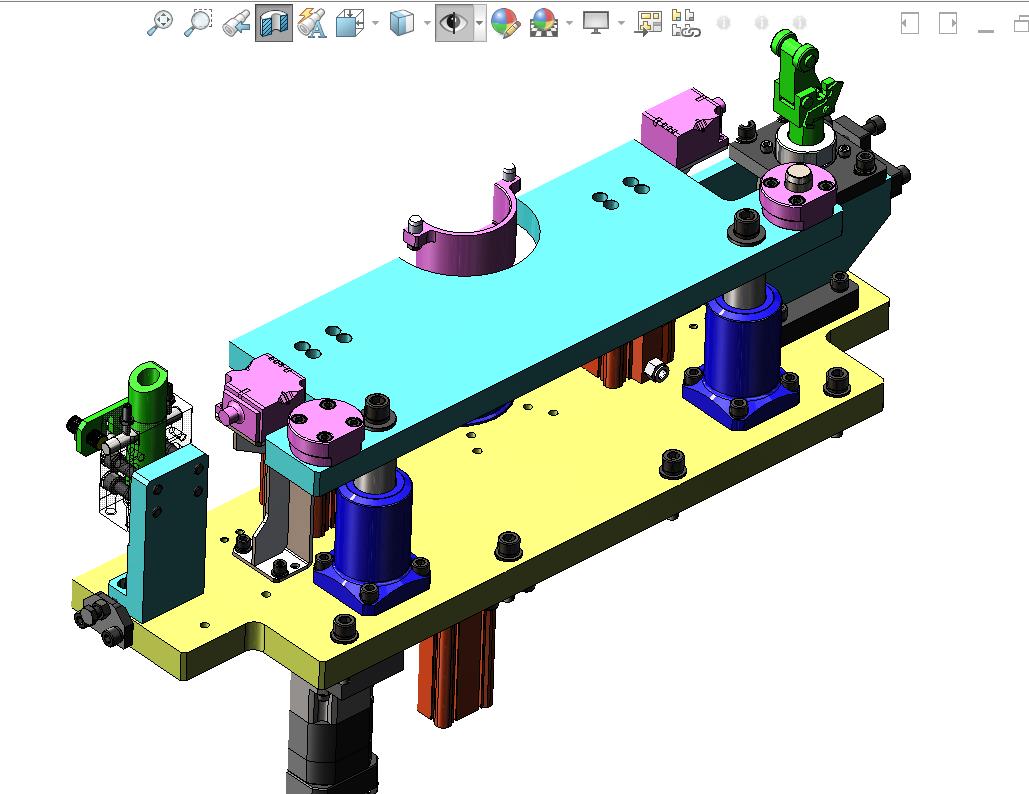The height and width of the screenshot is (794, 1029).
Task: Click the display pane icon right of monitor
Action: (x=648, y=24)
